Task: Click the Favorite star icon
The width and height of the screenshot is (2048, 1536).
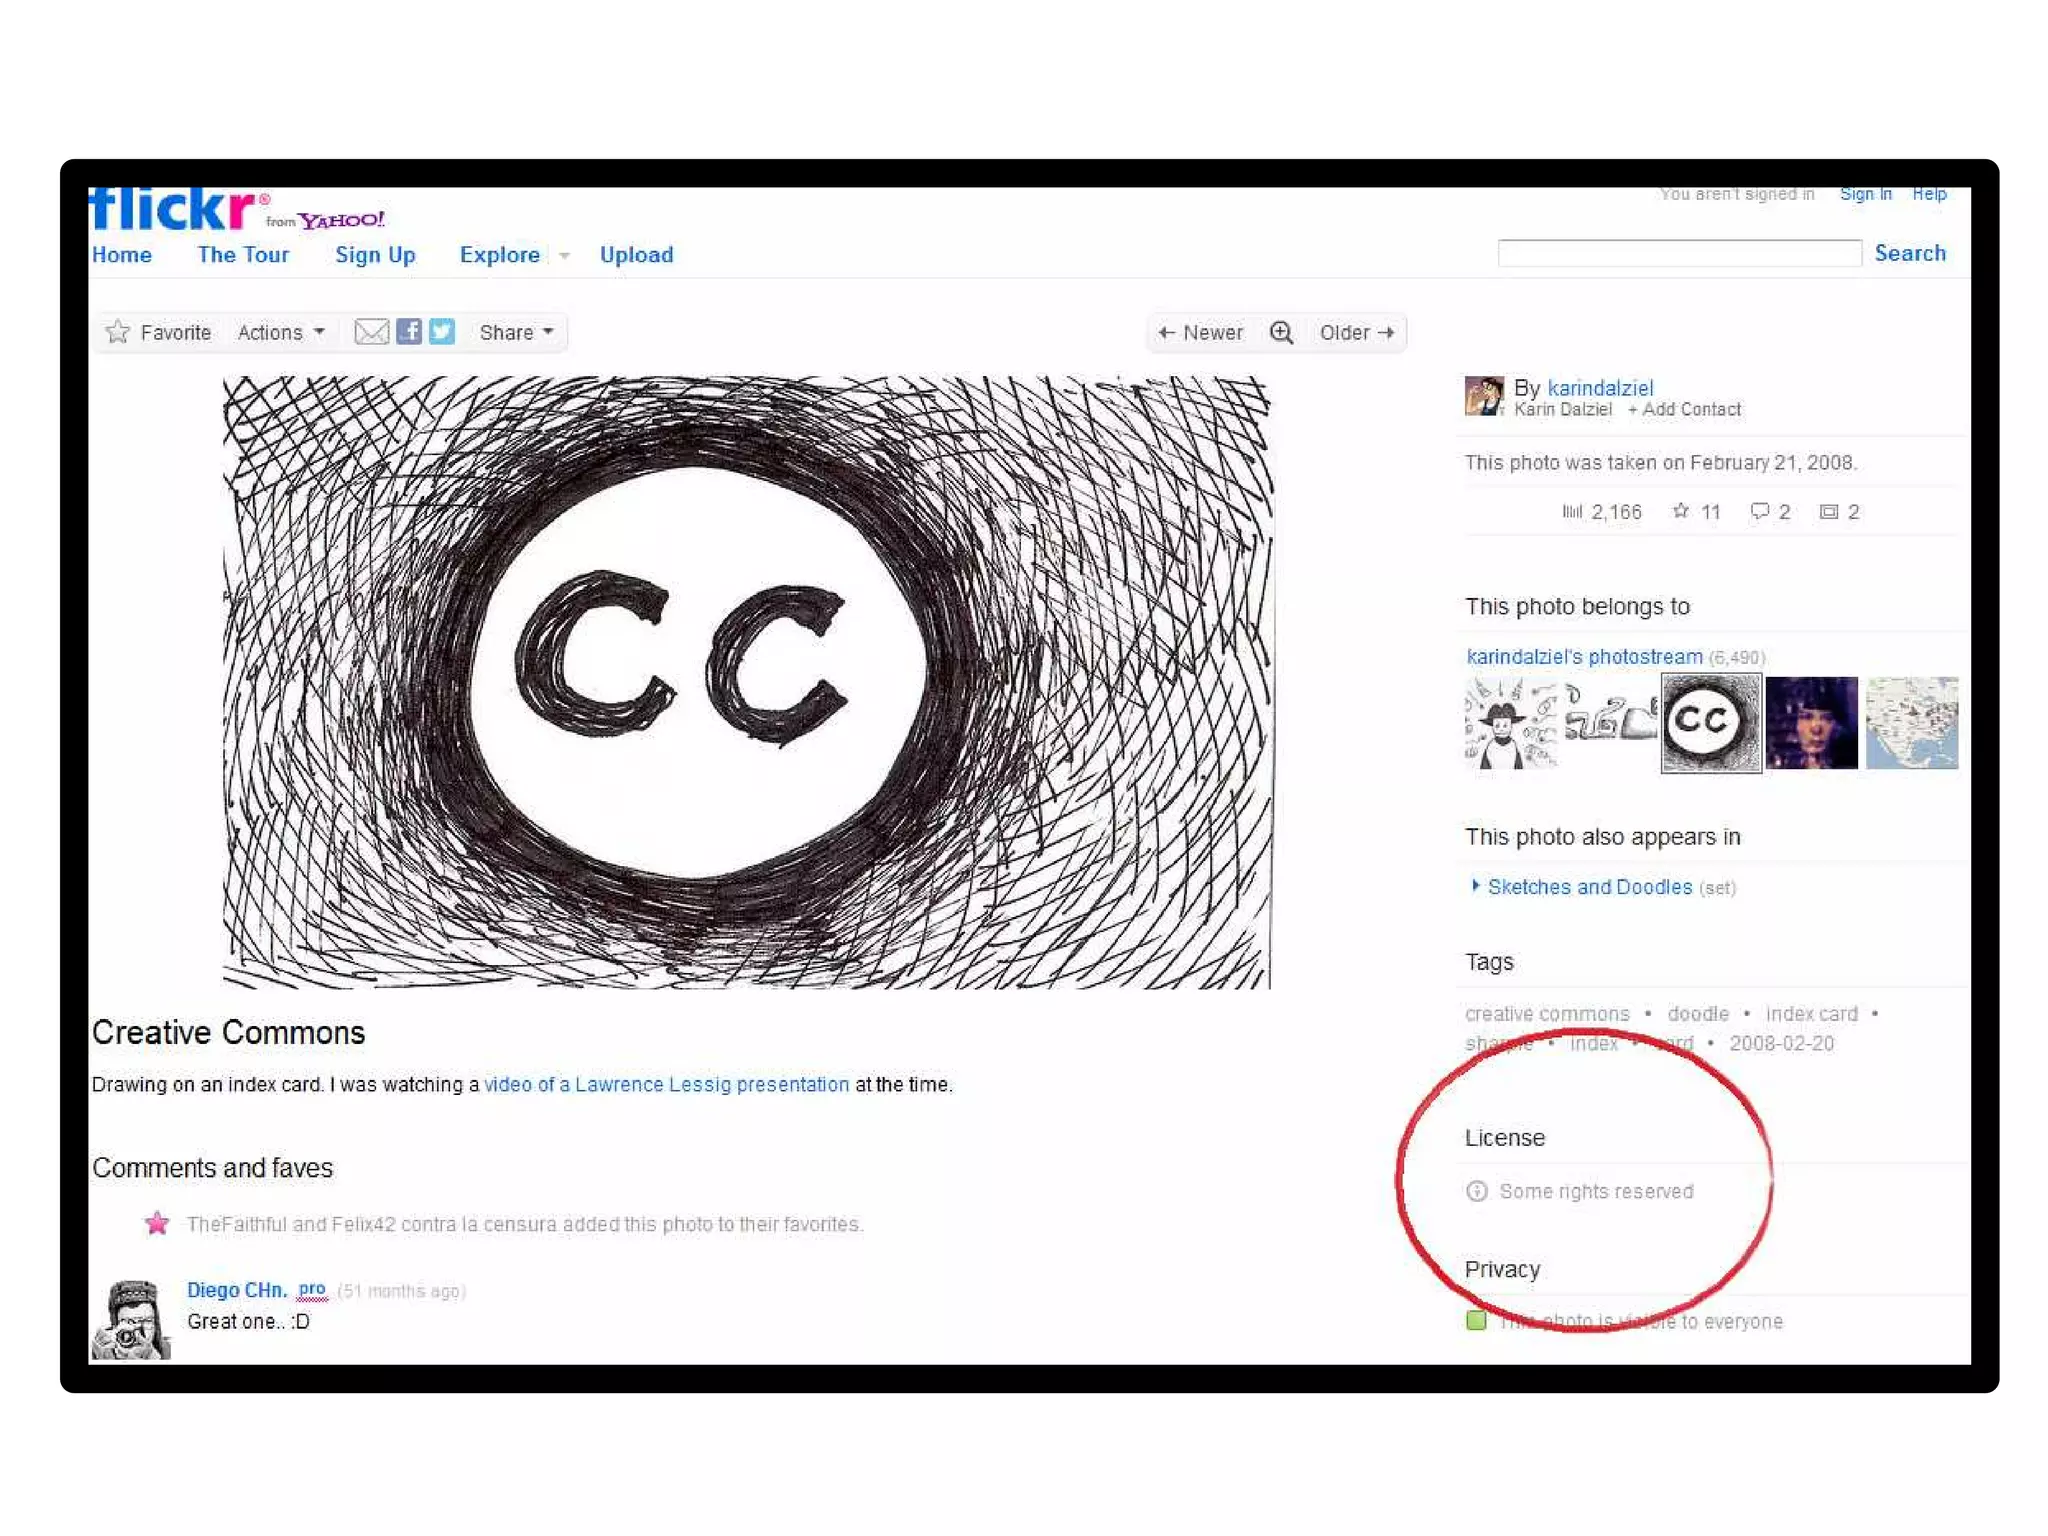Action: (118, 332)
